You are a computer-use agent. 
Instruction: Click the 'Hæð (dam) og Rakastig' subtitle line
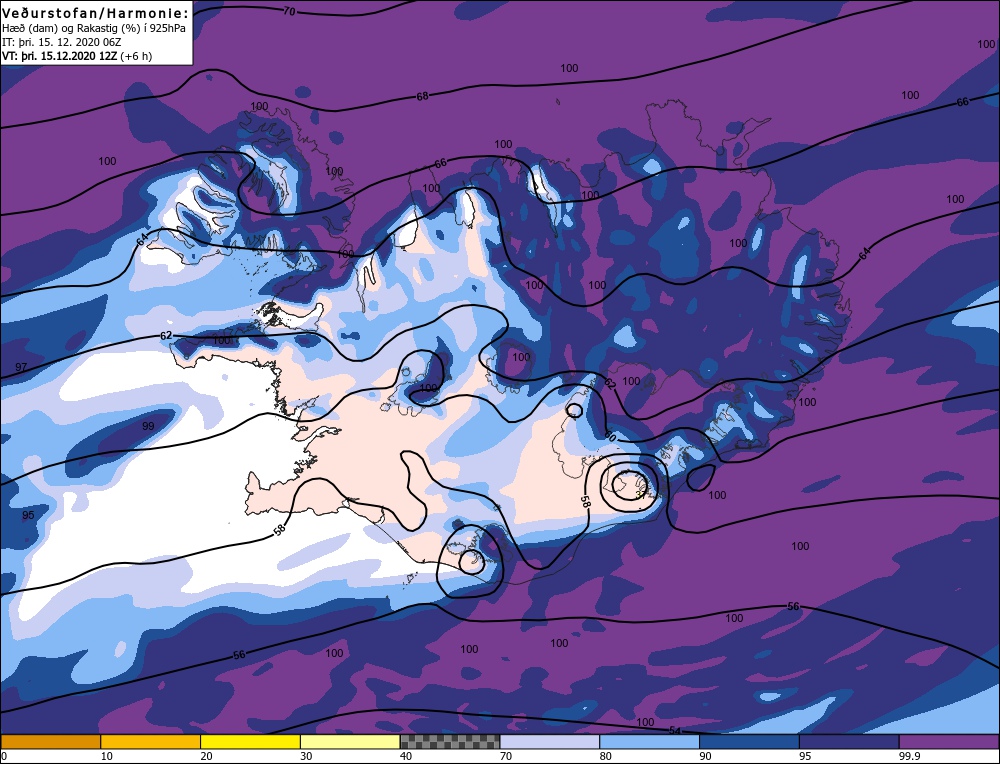click(x=94, y=28)
